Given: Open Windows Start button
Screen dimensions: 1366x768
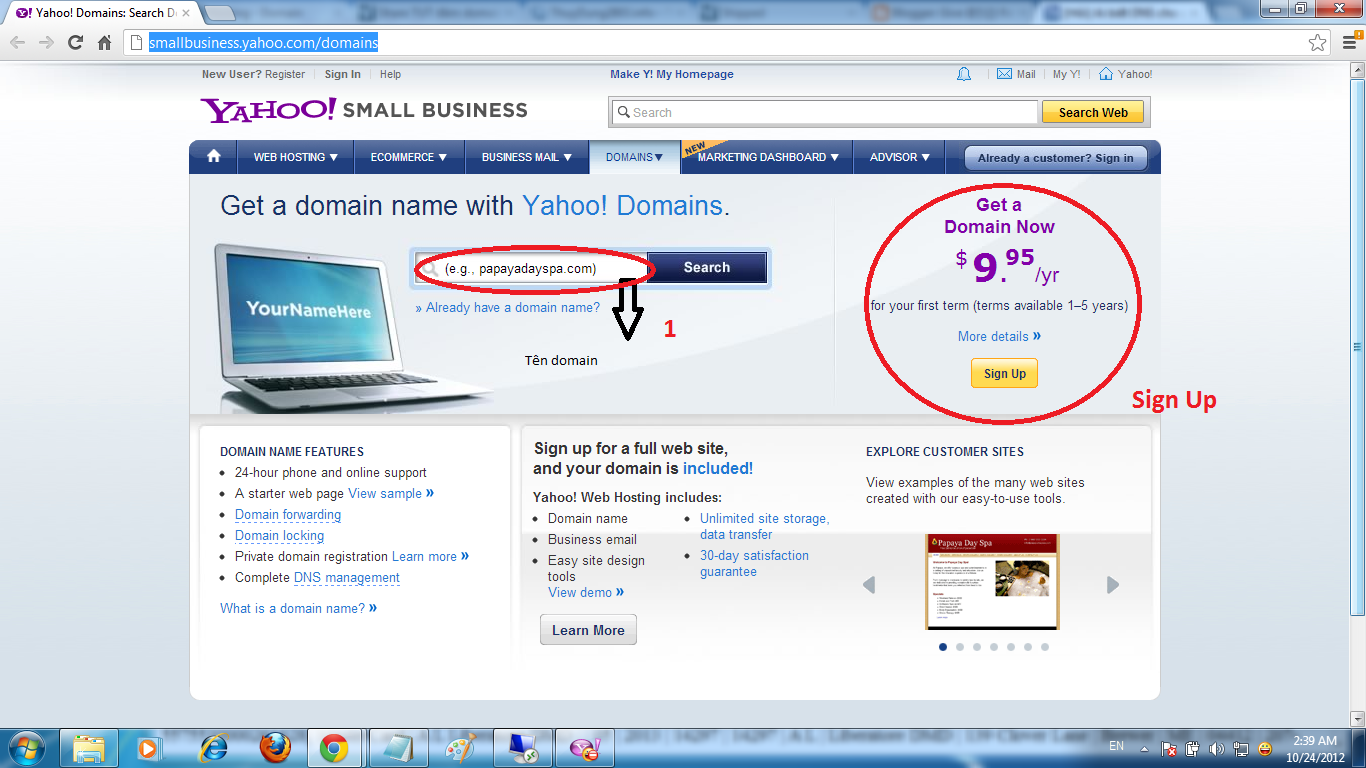Looking at the screenshot, I should pos(27,748).
